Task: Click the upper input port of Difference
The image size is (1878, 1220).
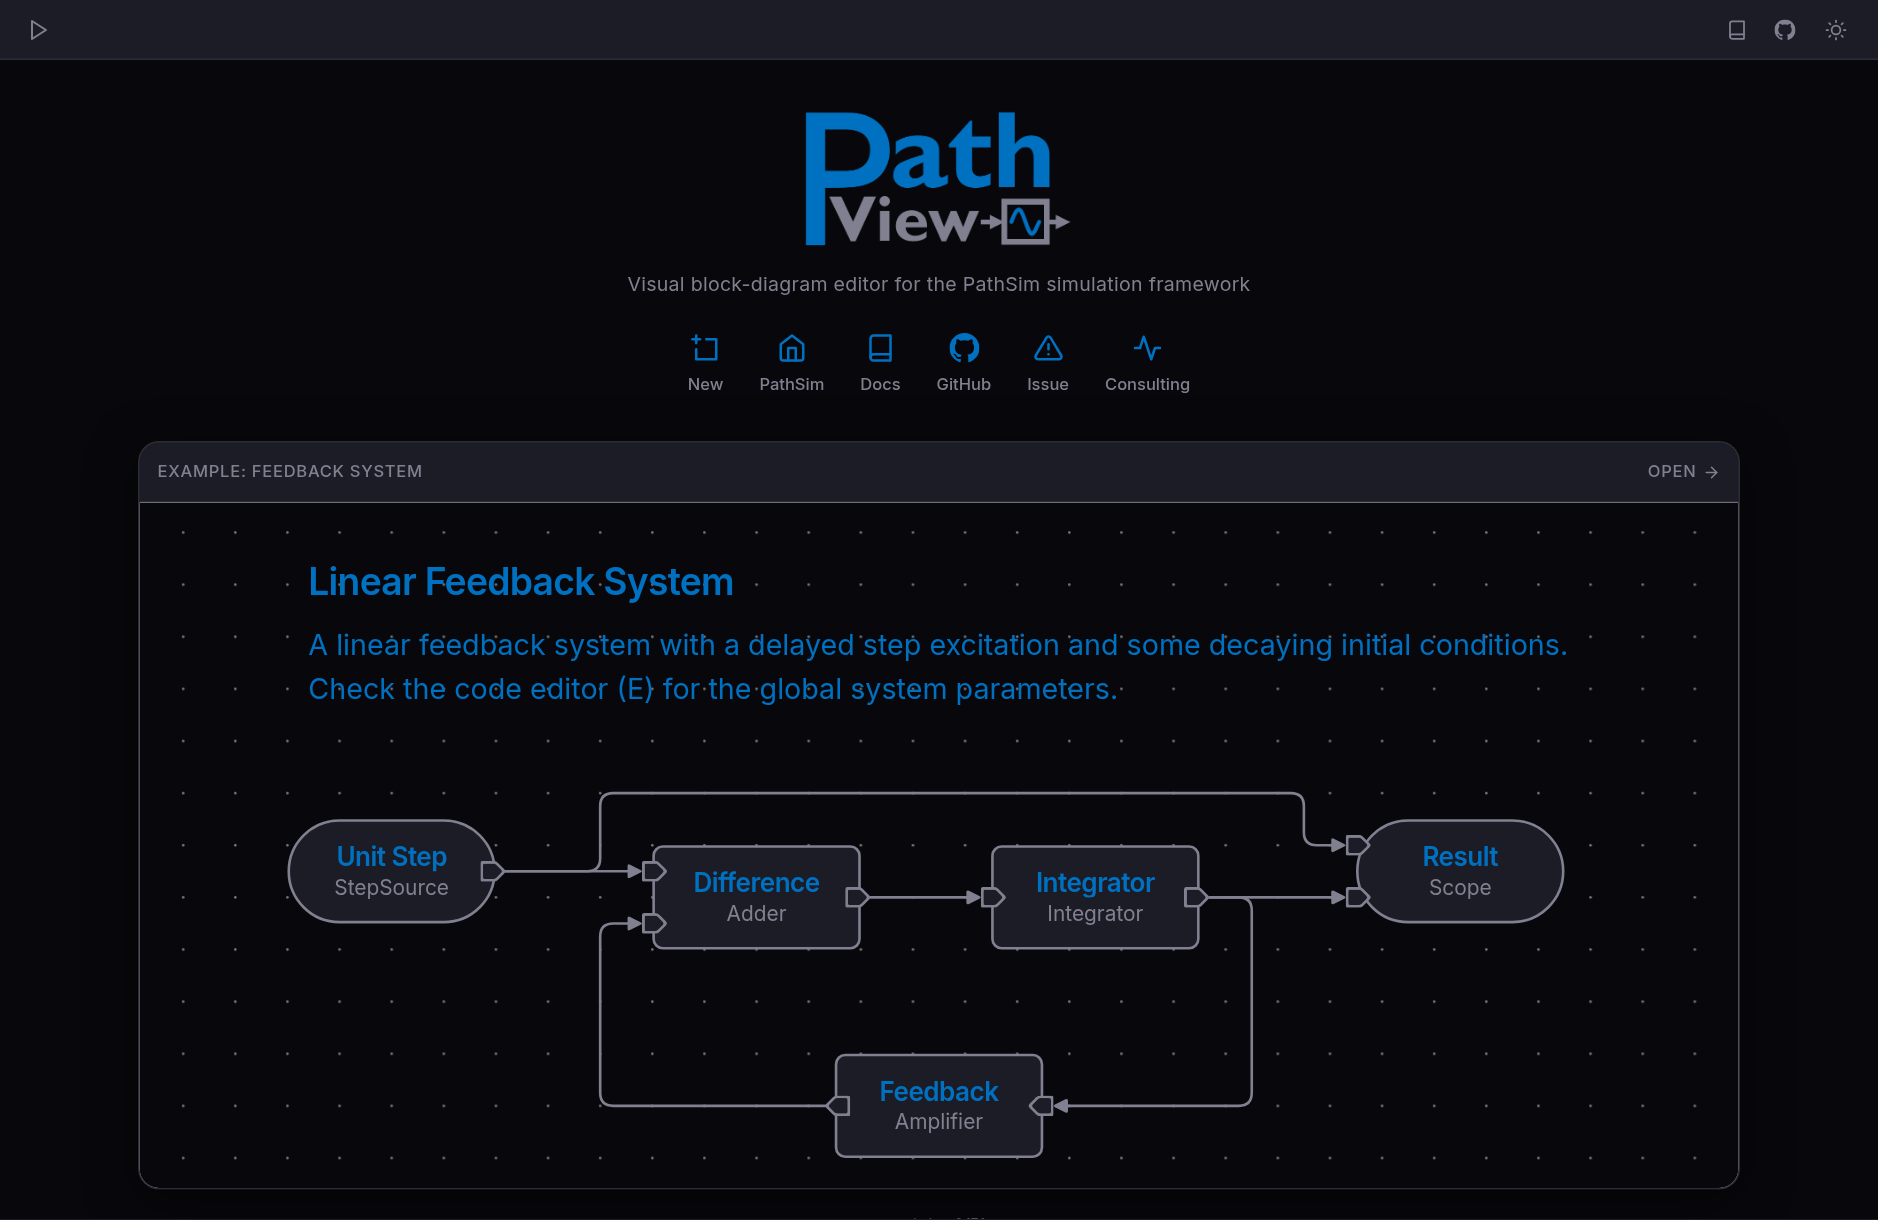Action: coord(654,871)
